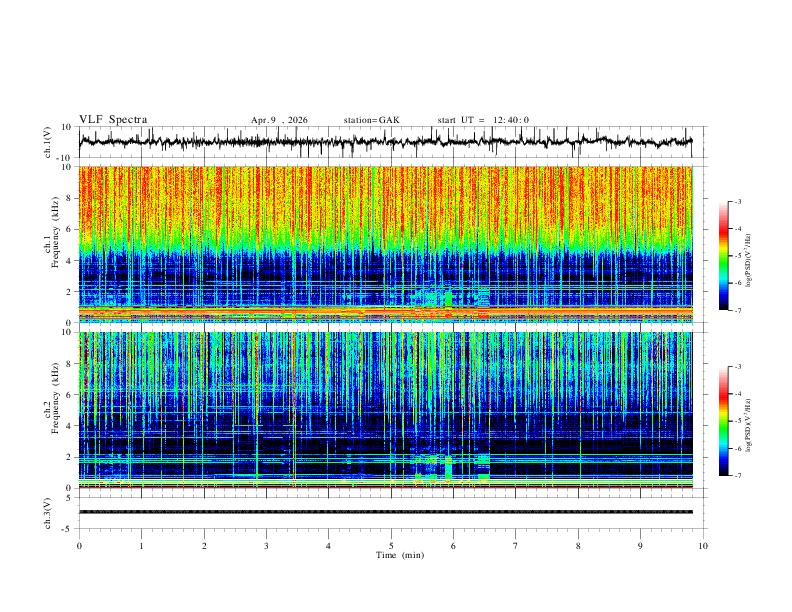The image size is (792, 612).
Task: Click the ch.1 spectrogram panel
Action: 385,244
